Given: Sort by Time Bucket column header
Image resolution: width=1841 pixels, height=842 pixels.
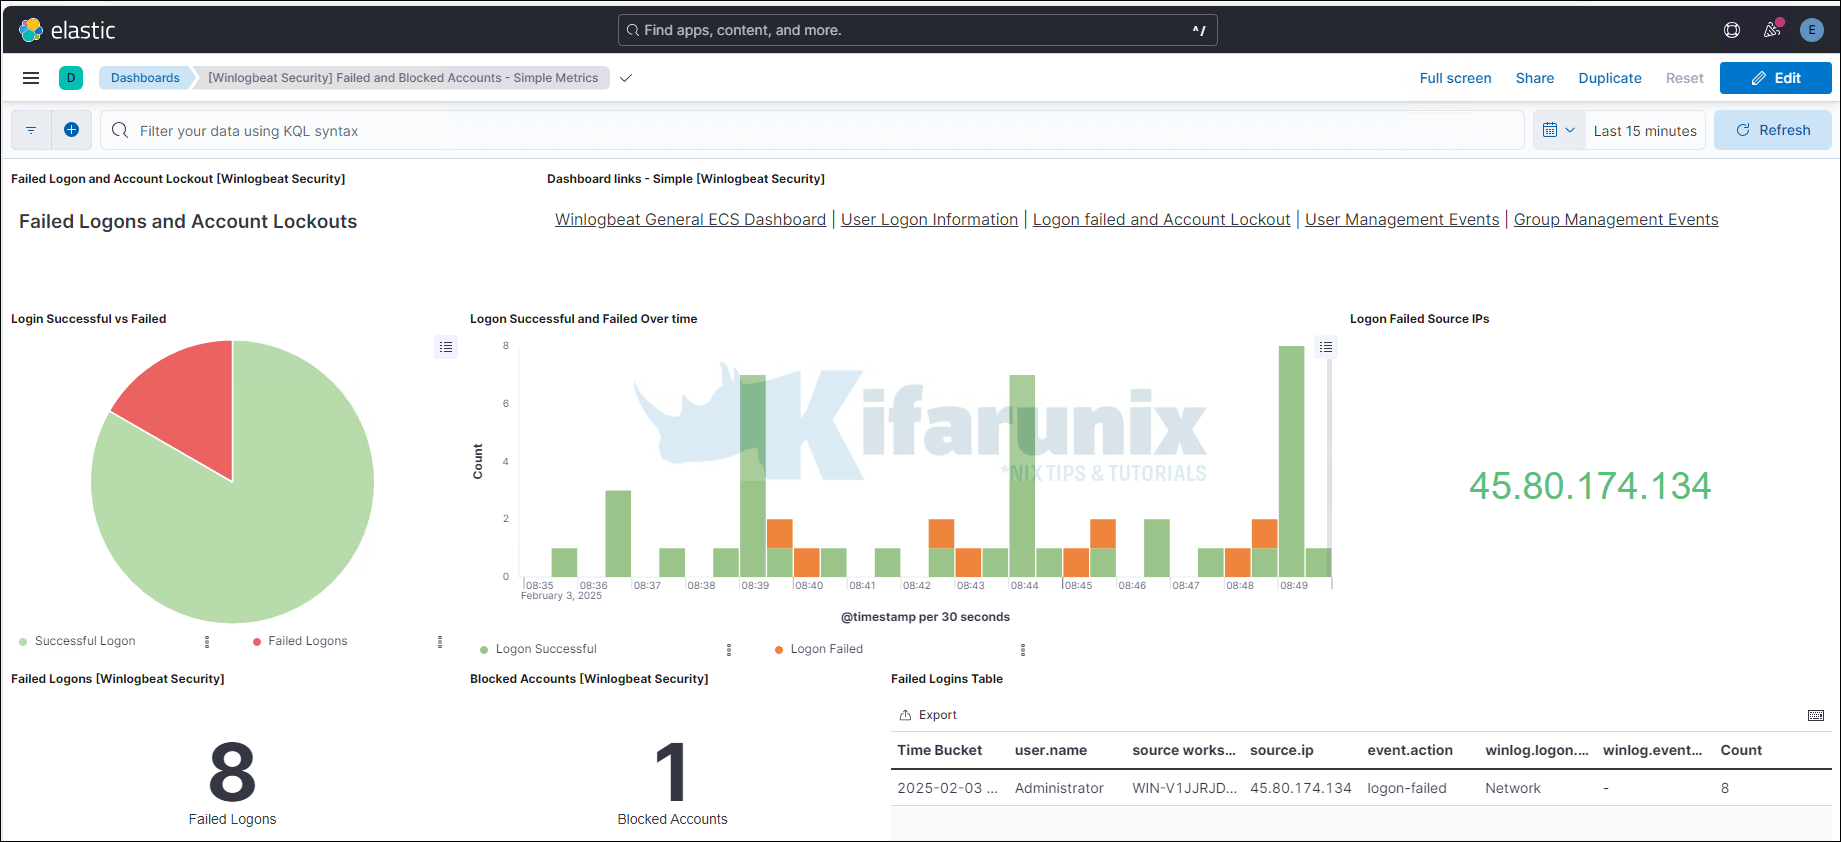Looking at the screenshot, I should coord(939,750).
